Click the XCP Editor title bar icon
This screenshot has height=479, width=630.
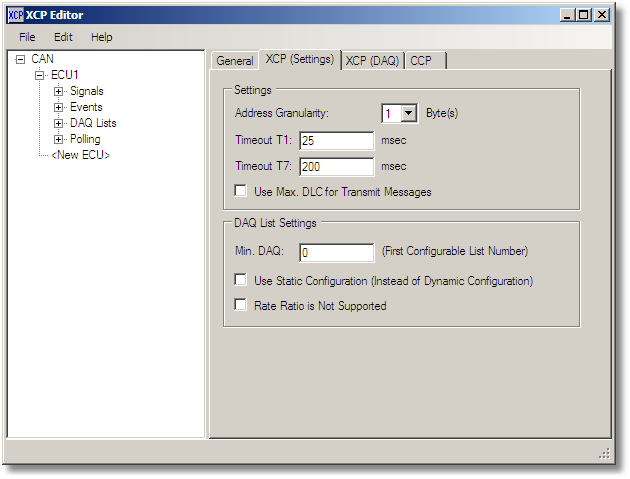pos(15,15)
